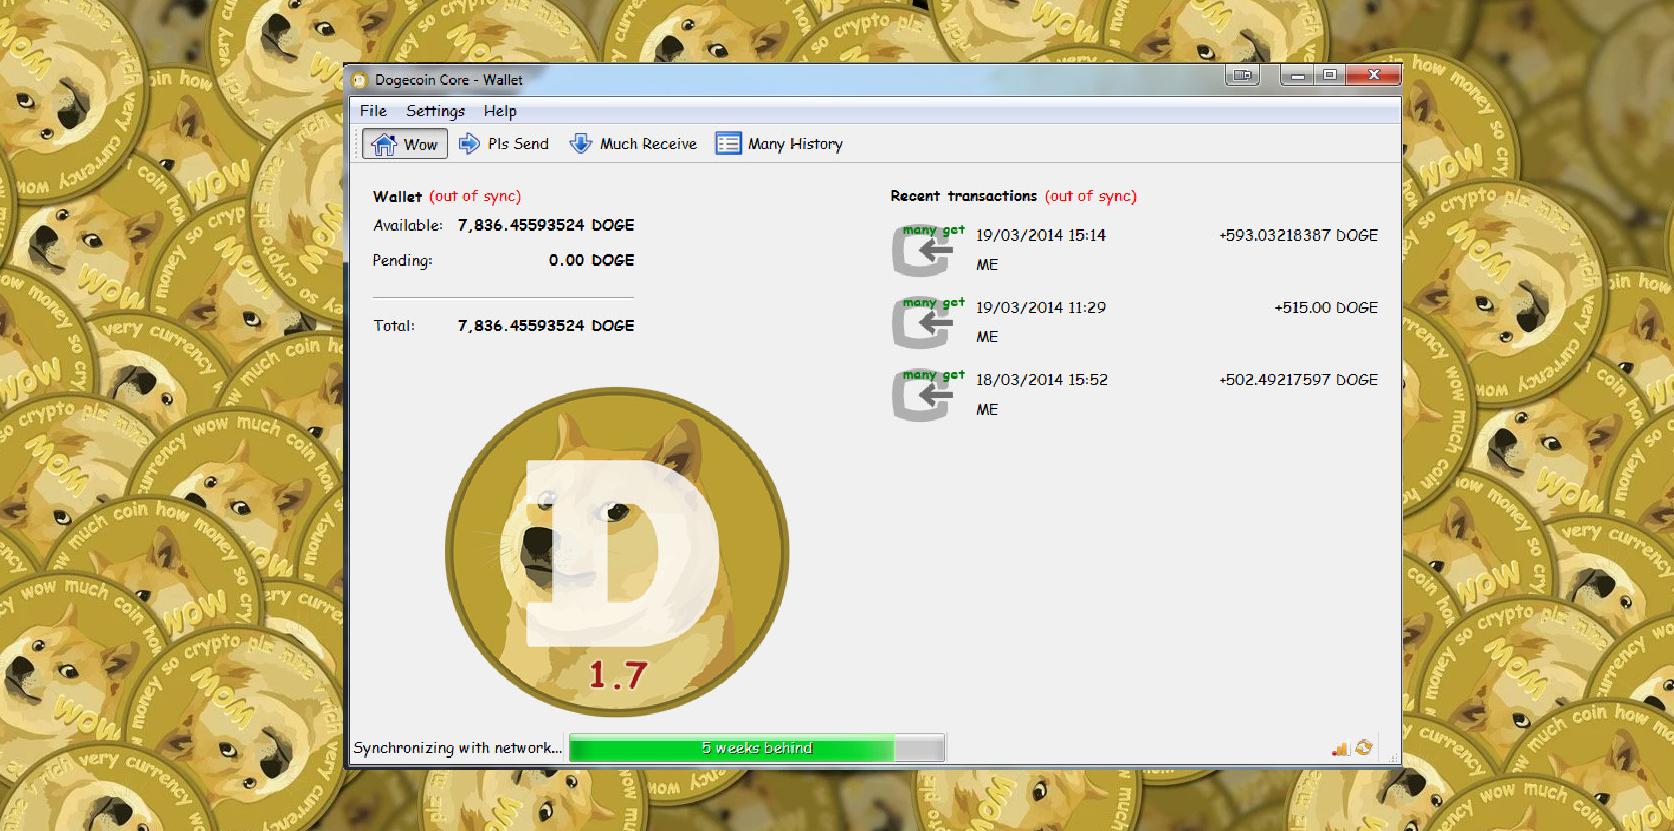Click the Total balance 7,836.45593524 DOGE value
The height and width of the screenshot is (831, 1674).
[546, 326]
